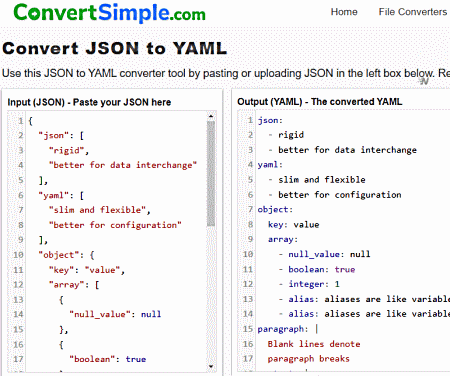Open the File Converters menu
Image resolution: width=450 pixels, height=376 pixels.
tap(413, 12)
